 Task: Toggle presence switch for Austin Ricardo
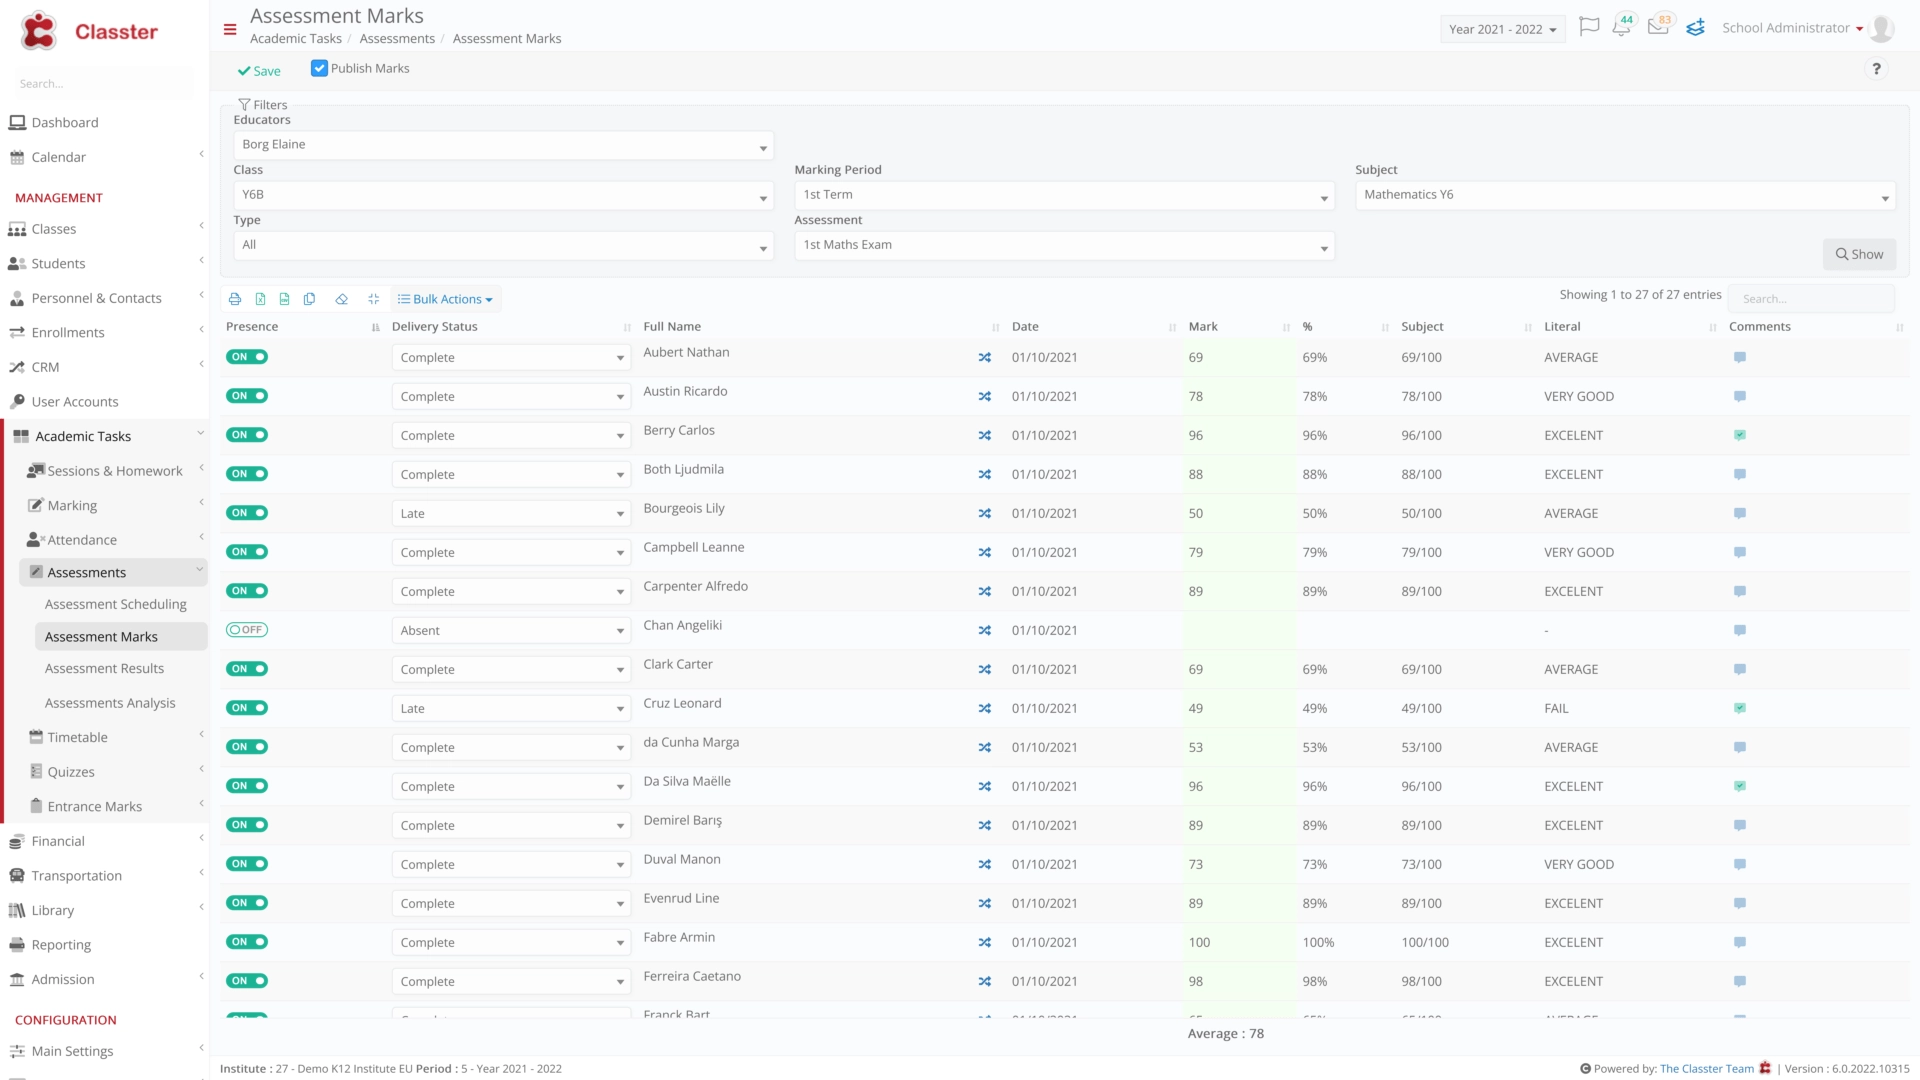[x=247, y=396]
